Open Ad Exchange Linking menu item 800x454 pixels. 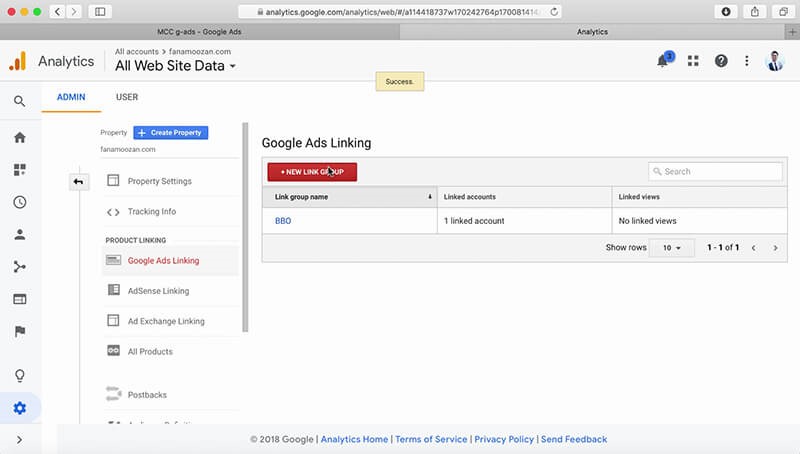(x=166, y=321)
